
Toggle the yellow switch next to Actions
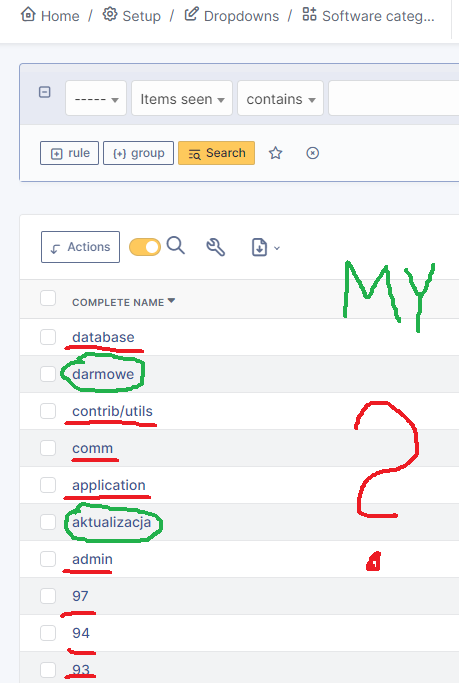145,247
